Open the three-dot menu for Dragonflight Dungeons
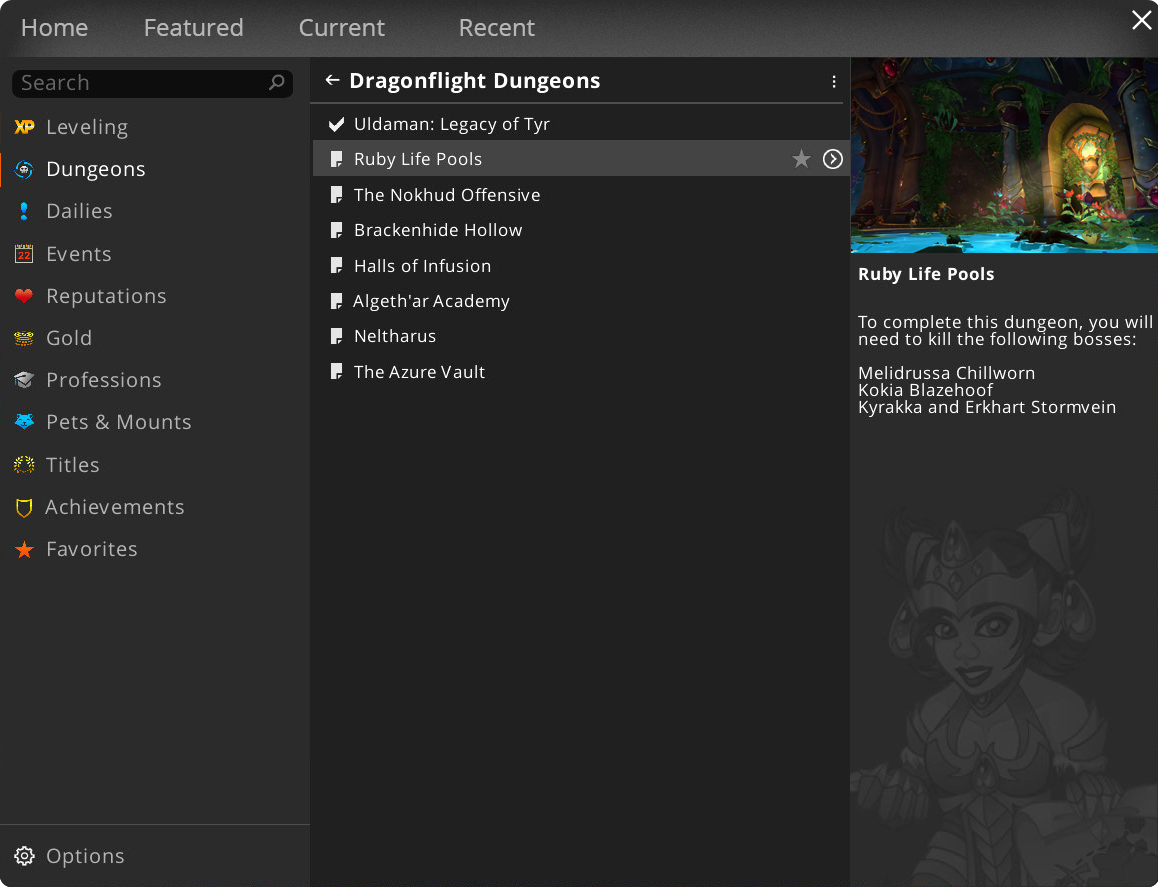Image resolution: width=1158 pixels, height=887 pixels. [x=834, y=81]
